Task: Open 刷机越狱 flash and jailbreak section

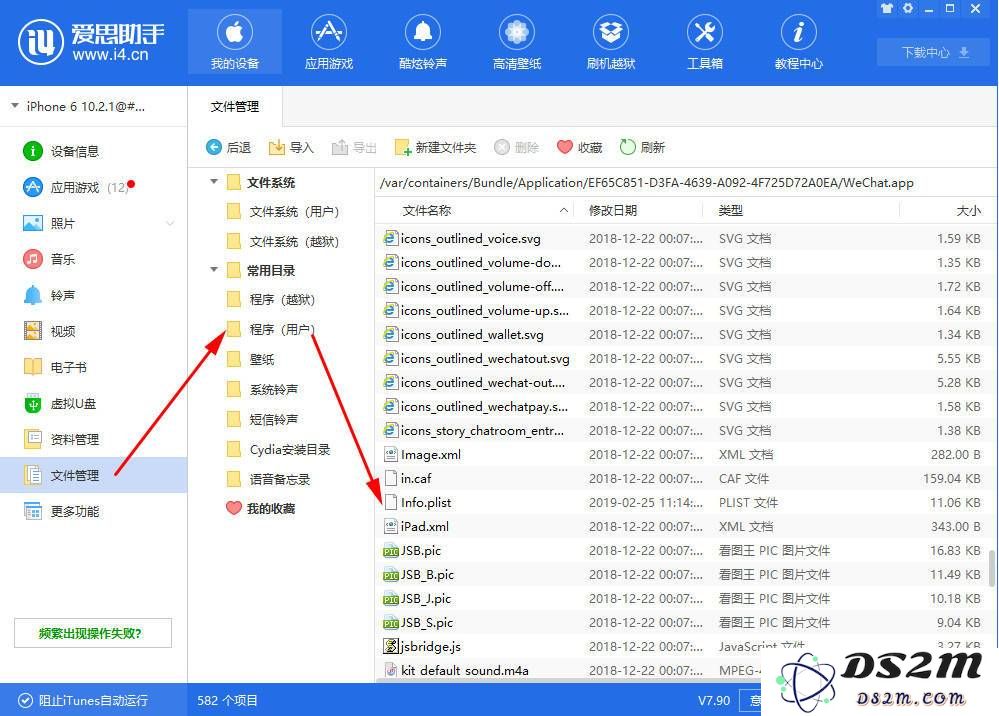Action: [x=611, y=42]
